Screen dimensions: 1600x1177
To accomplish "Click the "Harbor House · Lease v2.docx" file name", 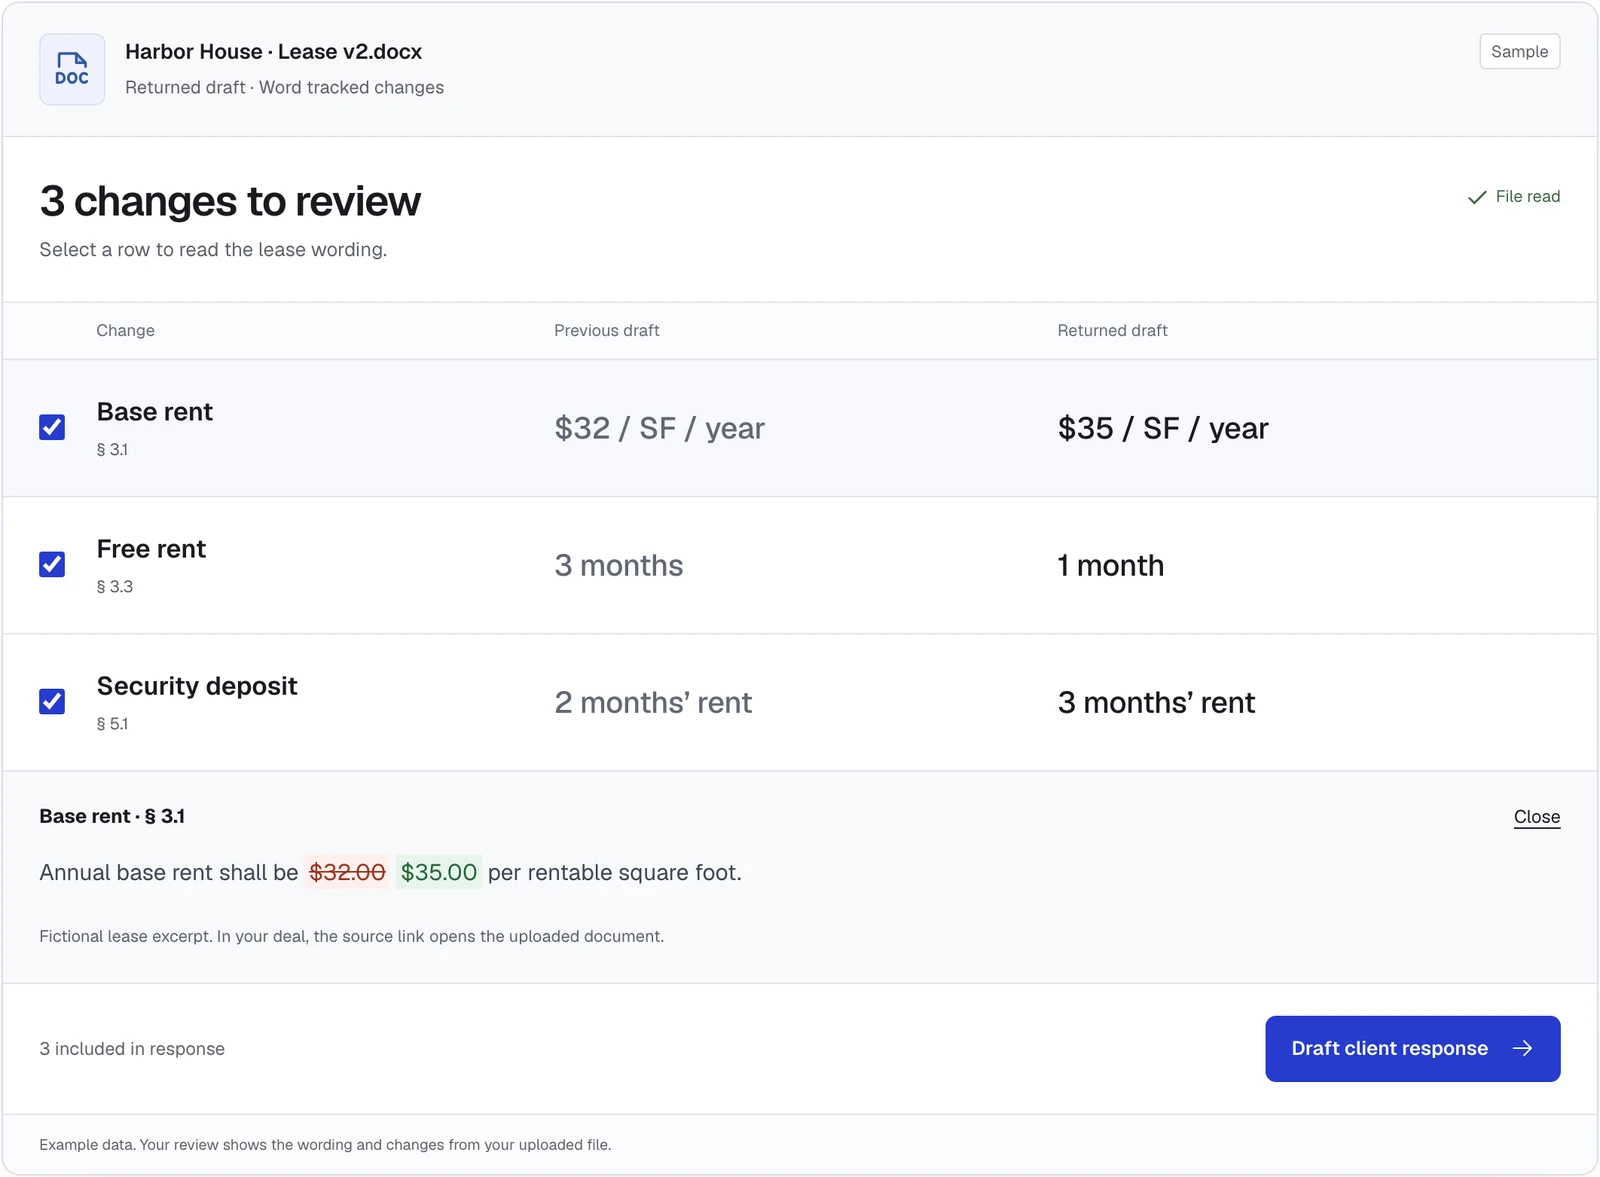I will click(273, 52).
